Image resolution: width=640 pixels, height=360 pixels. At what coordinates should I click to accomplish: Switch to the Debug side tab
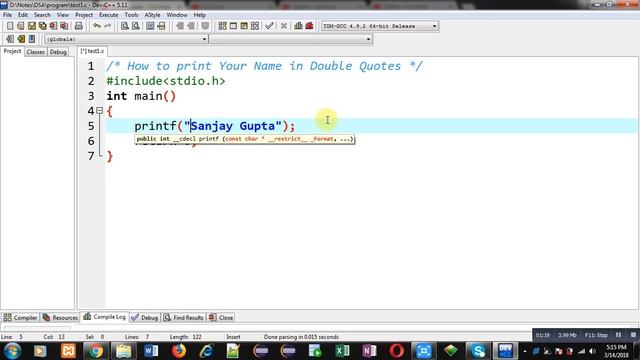[x=58, y=52]
